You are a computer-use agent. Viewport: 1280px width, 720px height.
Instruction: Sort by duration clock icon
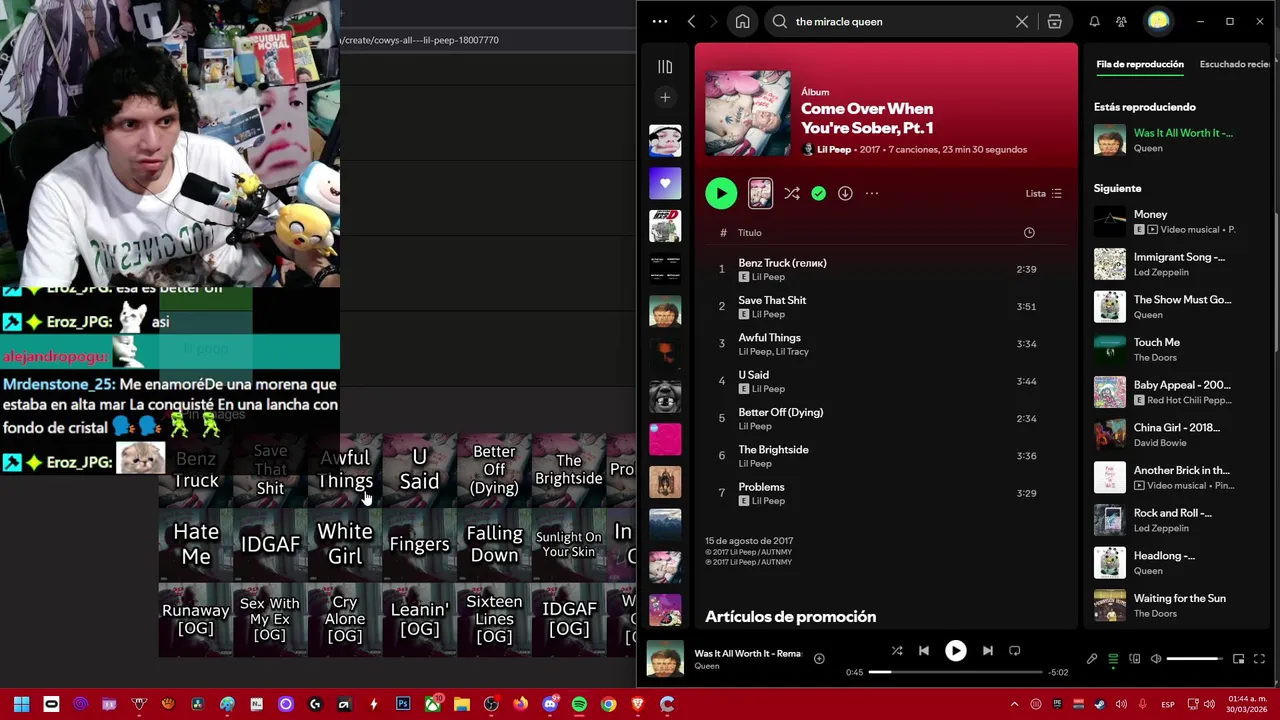tap(1029, 233)
